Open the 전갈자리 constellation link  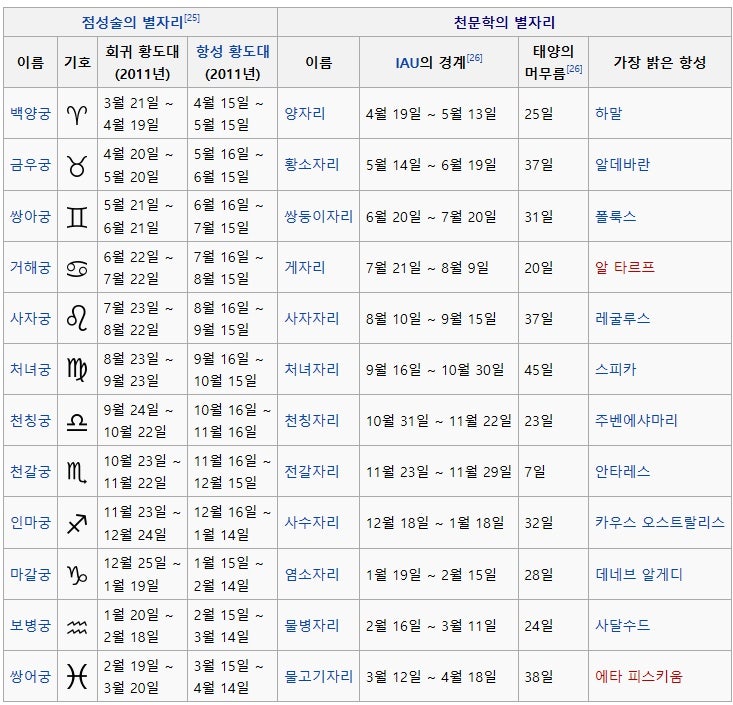[x=312, y=472]
